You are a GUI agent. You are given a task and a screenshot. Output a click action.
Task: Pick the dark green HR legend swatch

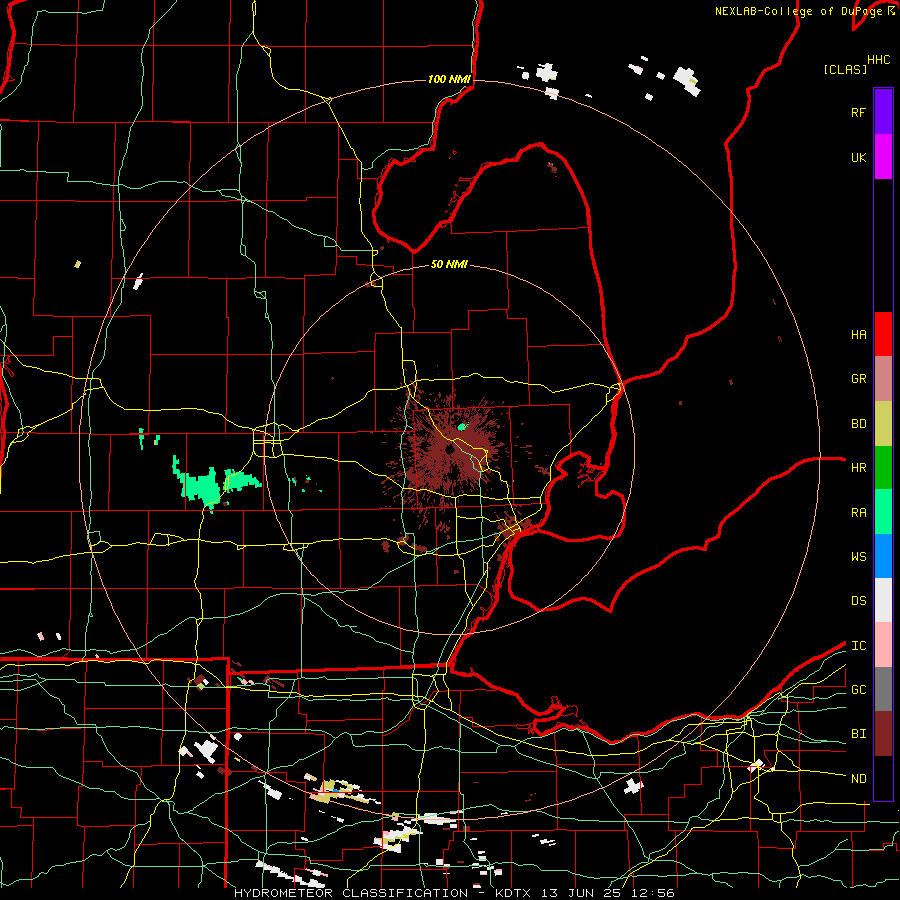[883, 468]
